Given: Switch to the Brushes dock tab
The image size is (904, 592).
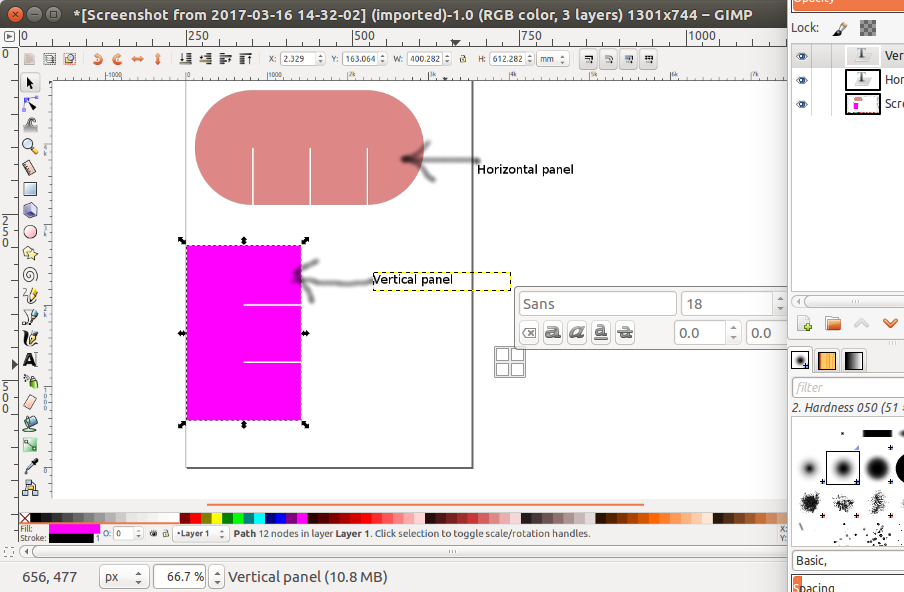Looking at the screenshot, I should [x=800, y=361].
